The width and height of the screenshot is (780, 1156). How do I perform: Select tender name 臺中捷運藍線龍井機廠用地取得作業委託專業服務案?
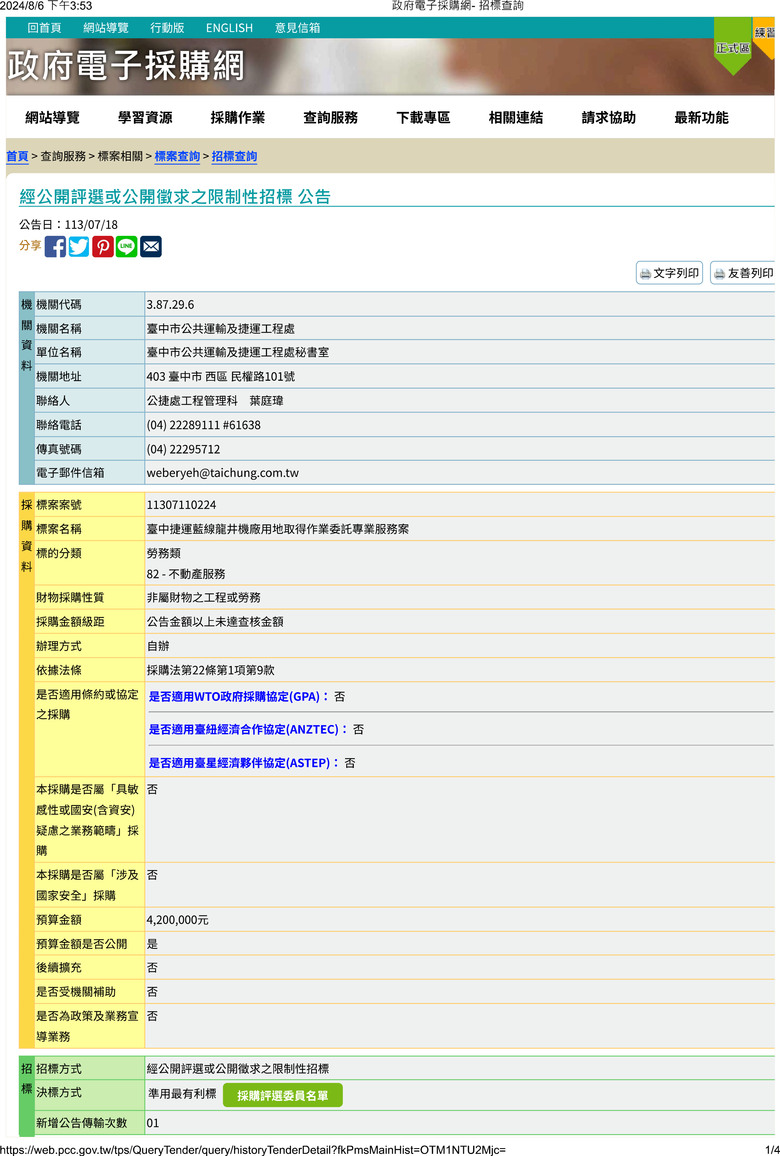click(278, 529)
